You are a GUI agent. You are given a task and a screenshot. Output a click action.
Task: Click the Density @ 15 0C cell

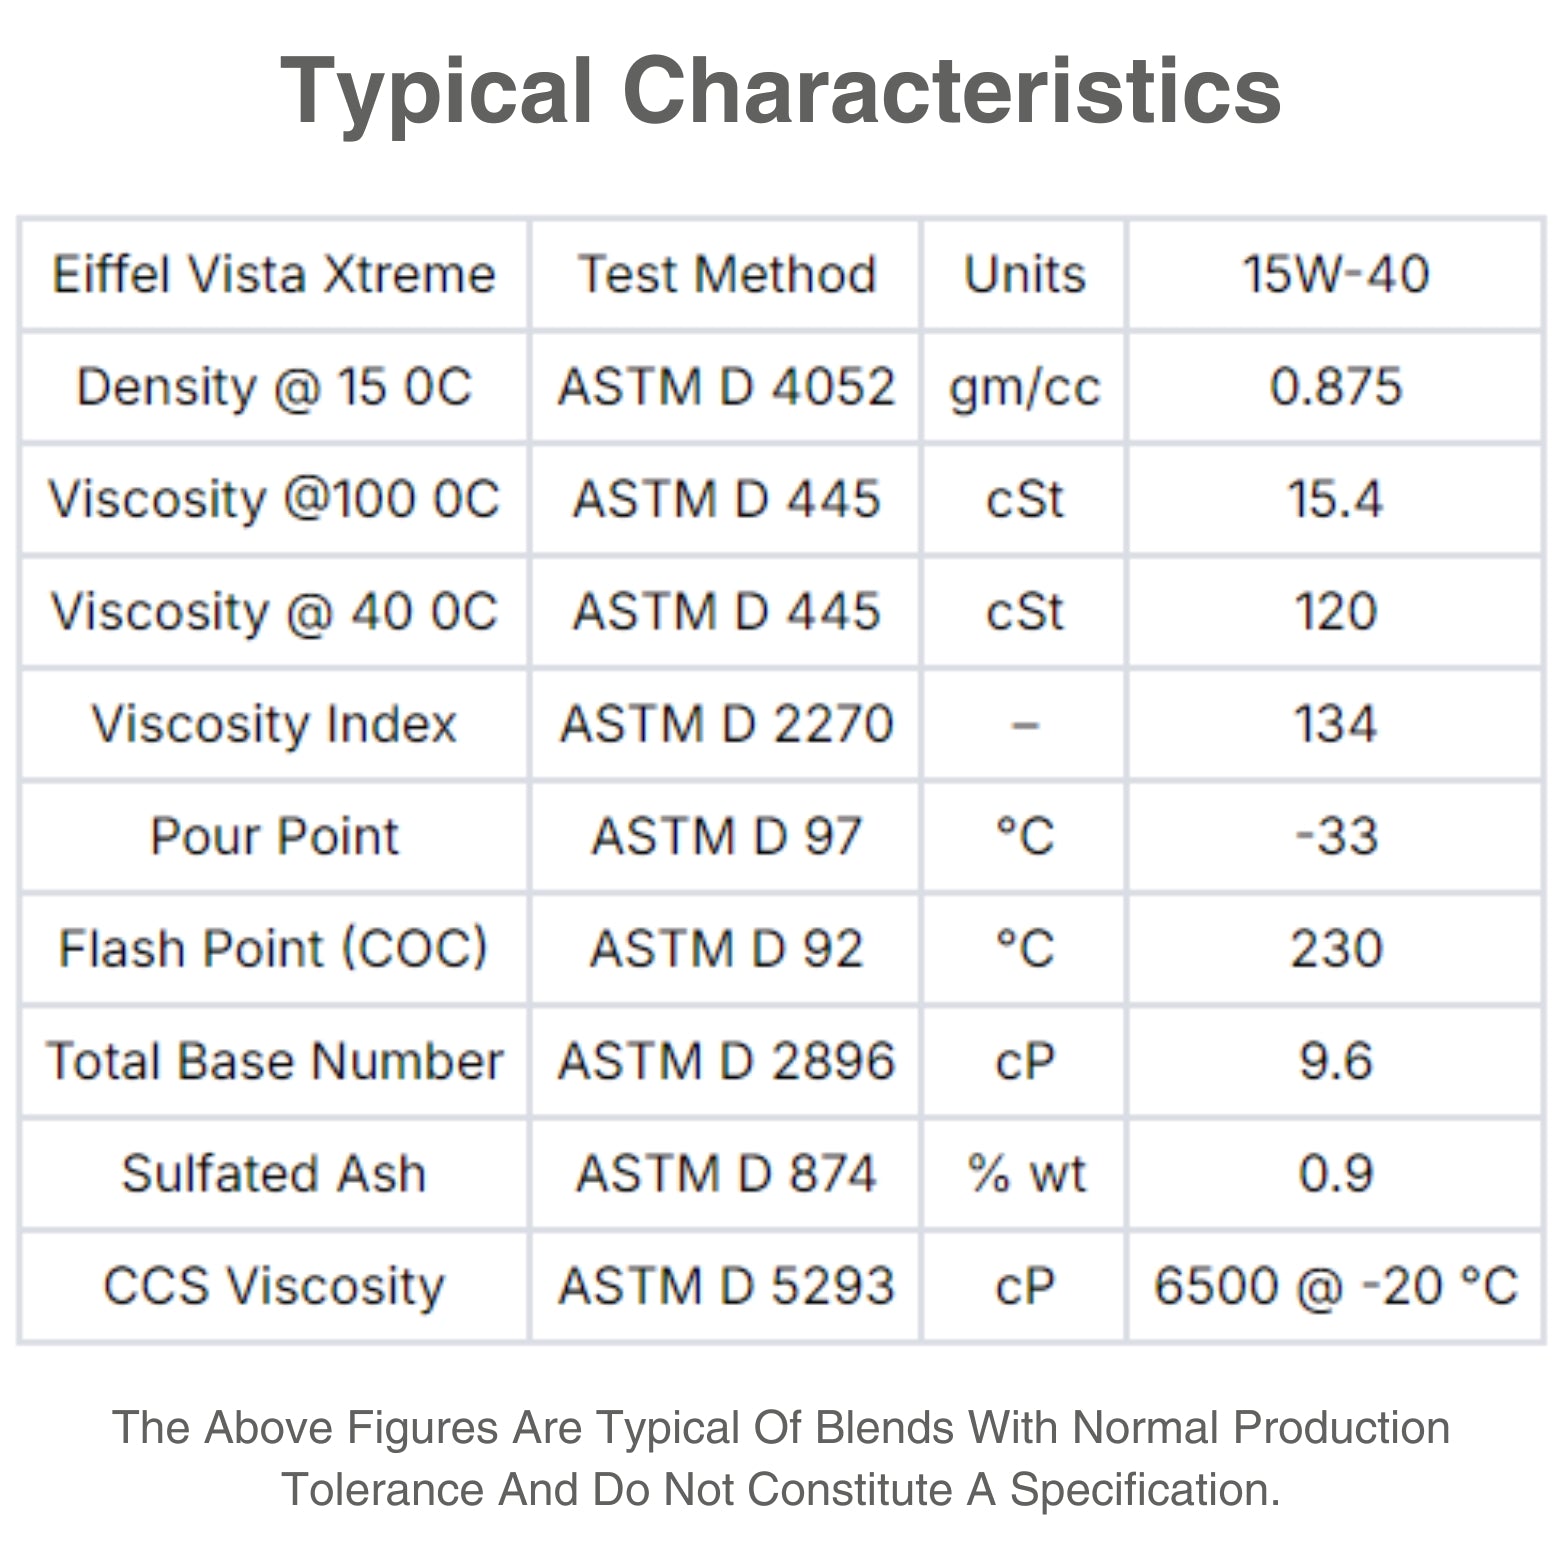click(274, 387)
